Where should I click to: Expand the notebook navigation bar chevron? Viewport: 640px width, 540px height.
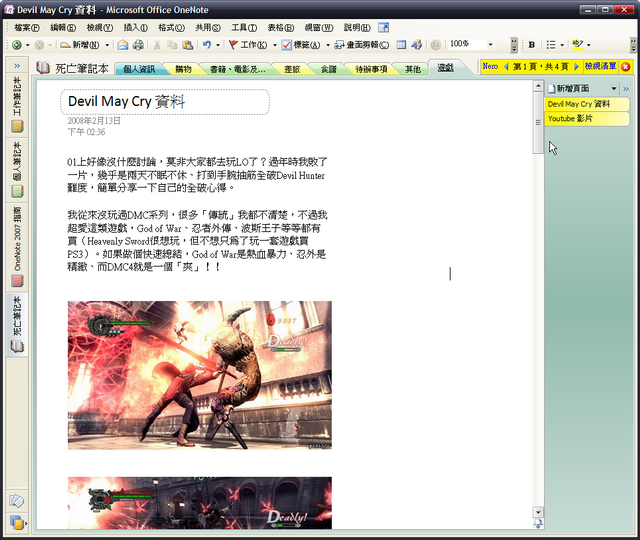pos(17,66)
